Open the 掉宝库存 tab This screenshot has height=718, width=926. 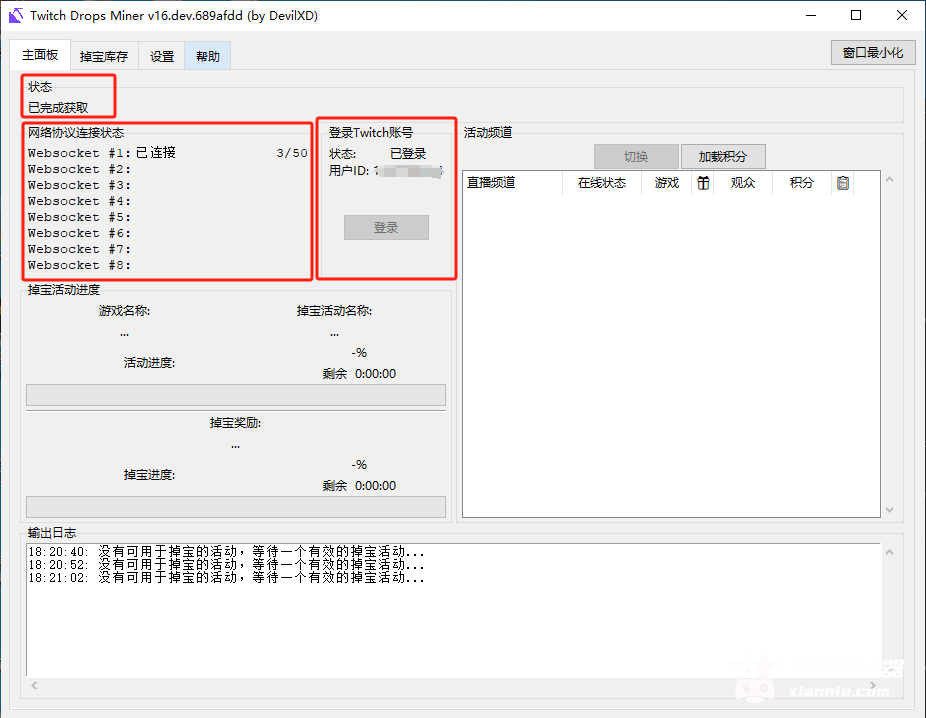[104, 57]
